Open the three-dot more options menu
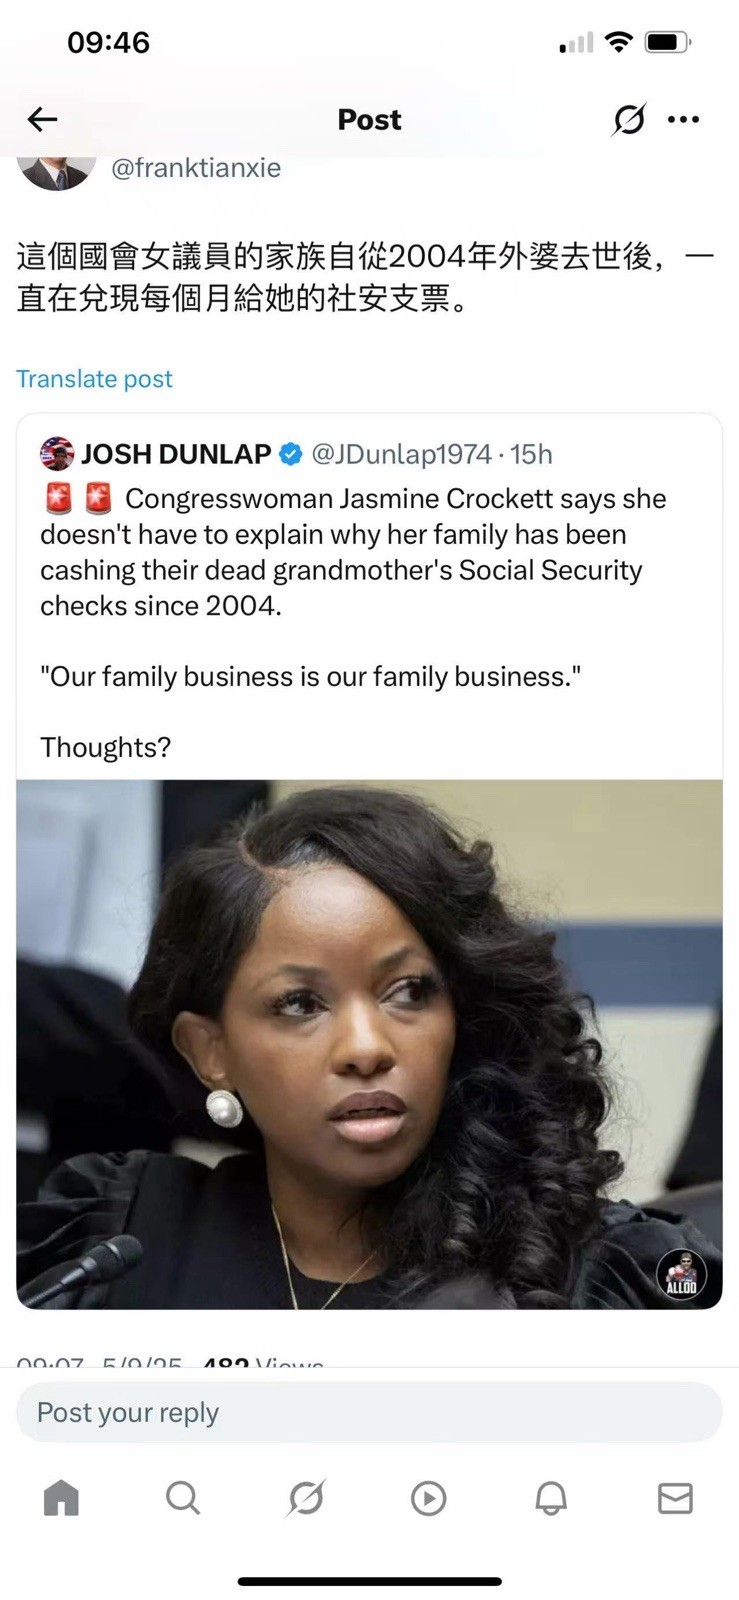 coord(683,120)
